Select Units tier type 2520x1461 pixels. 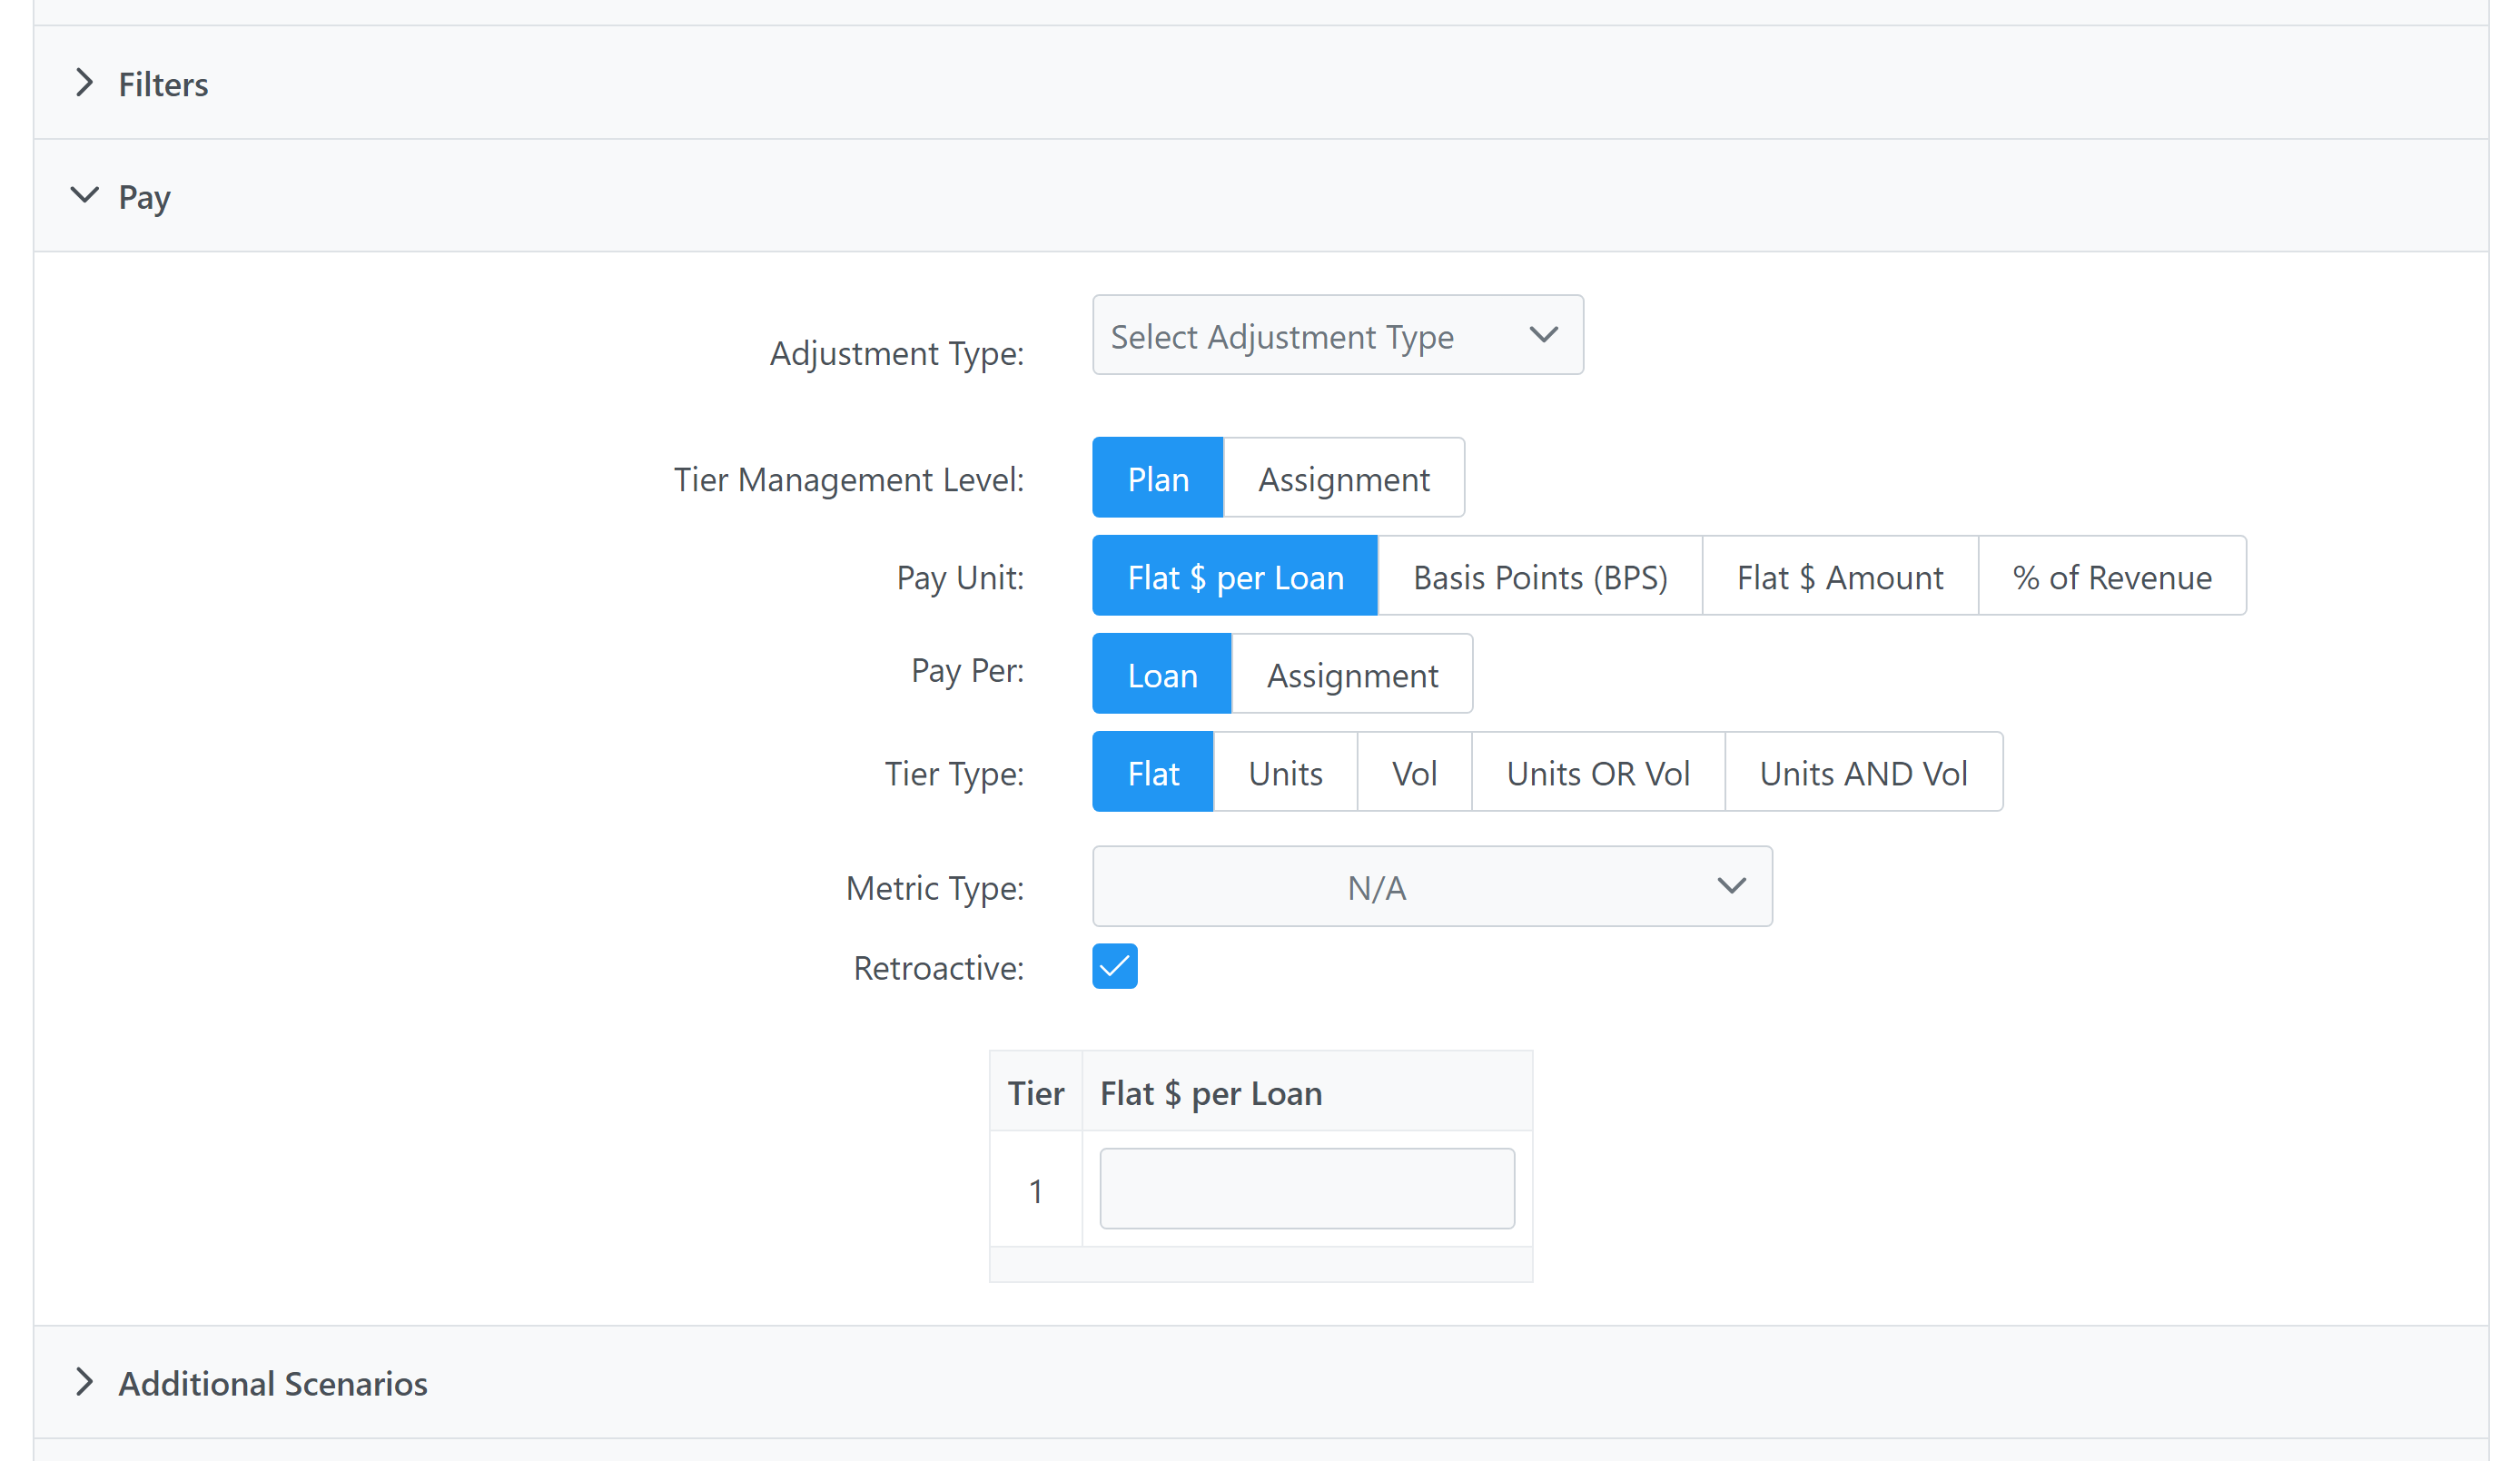pos(1285,772)
